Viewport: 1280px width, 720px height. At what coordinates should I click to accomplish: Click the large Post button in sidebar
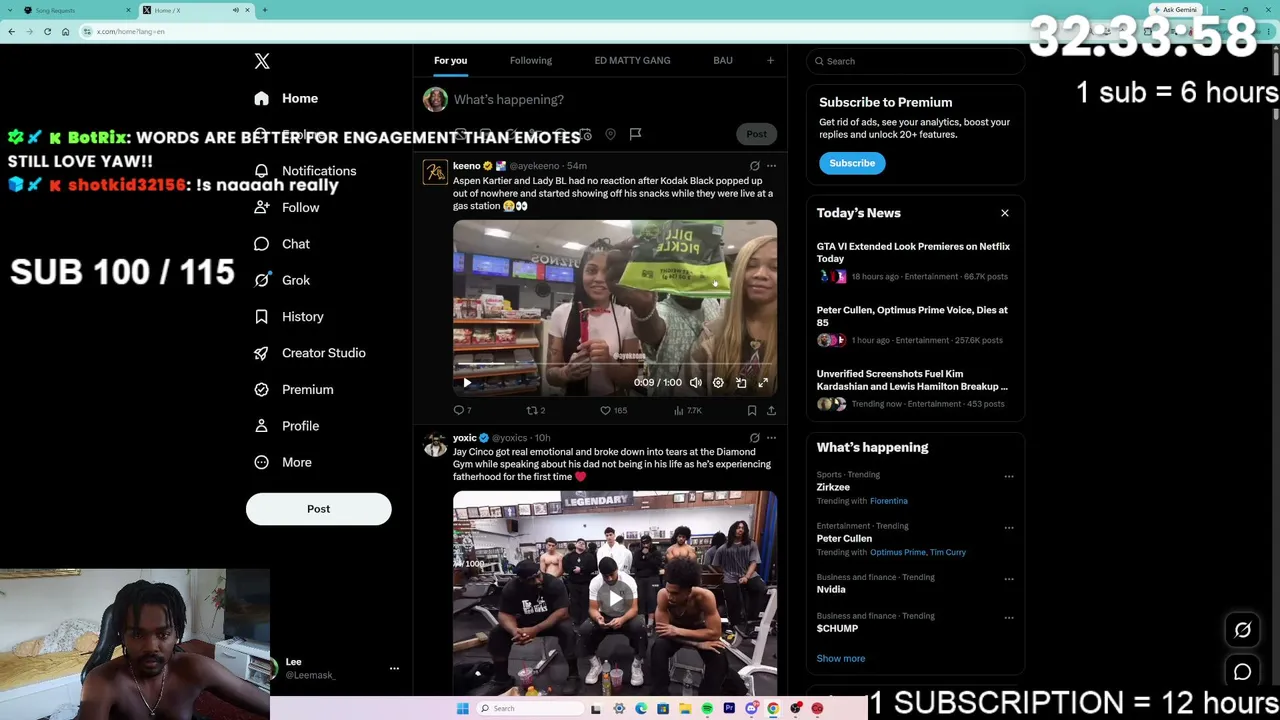coord(318,509)
